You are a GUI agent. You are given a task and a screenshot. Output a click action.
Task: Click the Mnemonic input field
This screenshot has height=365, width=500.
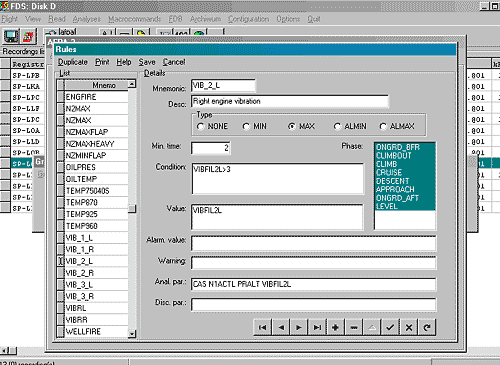tap(223, 86)
